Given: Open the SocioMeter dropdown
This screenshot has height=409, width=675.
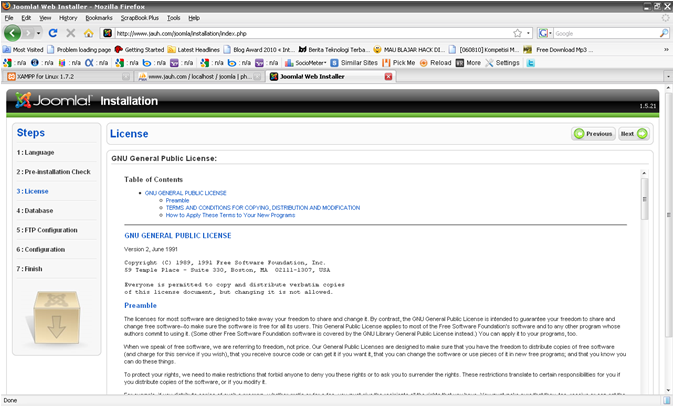Looking at the screenshot, I should tap(305, 63).
